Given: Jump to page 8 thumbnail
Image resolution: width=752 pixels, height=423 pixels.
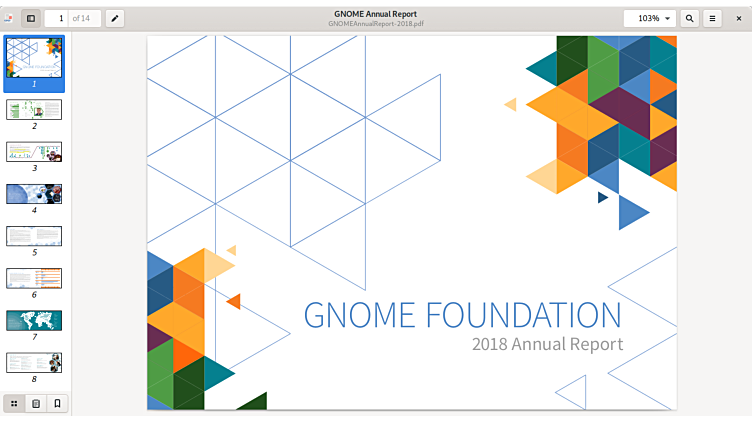Looking at the screenshot, I should point(34,362).
